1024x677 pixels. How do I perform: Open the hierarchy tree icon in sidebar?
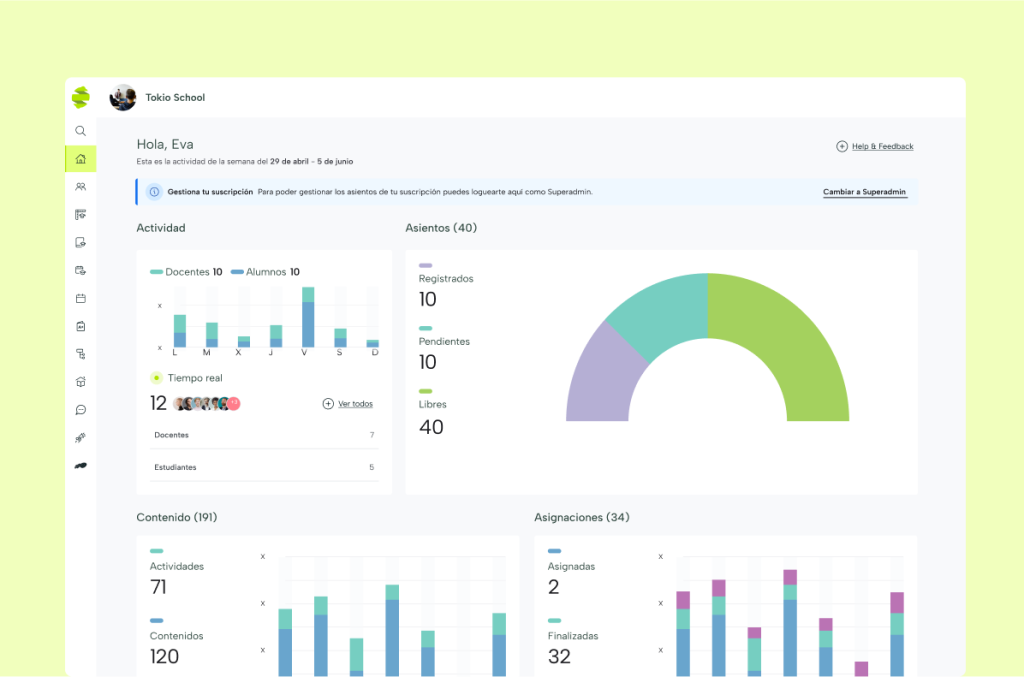81,354
